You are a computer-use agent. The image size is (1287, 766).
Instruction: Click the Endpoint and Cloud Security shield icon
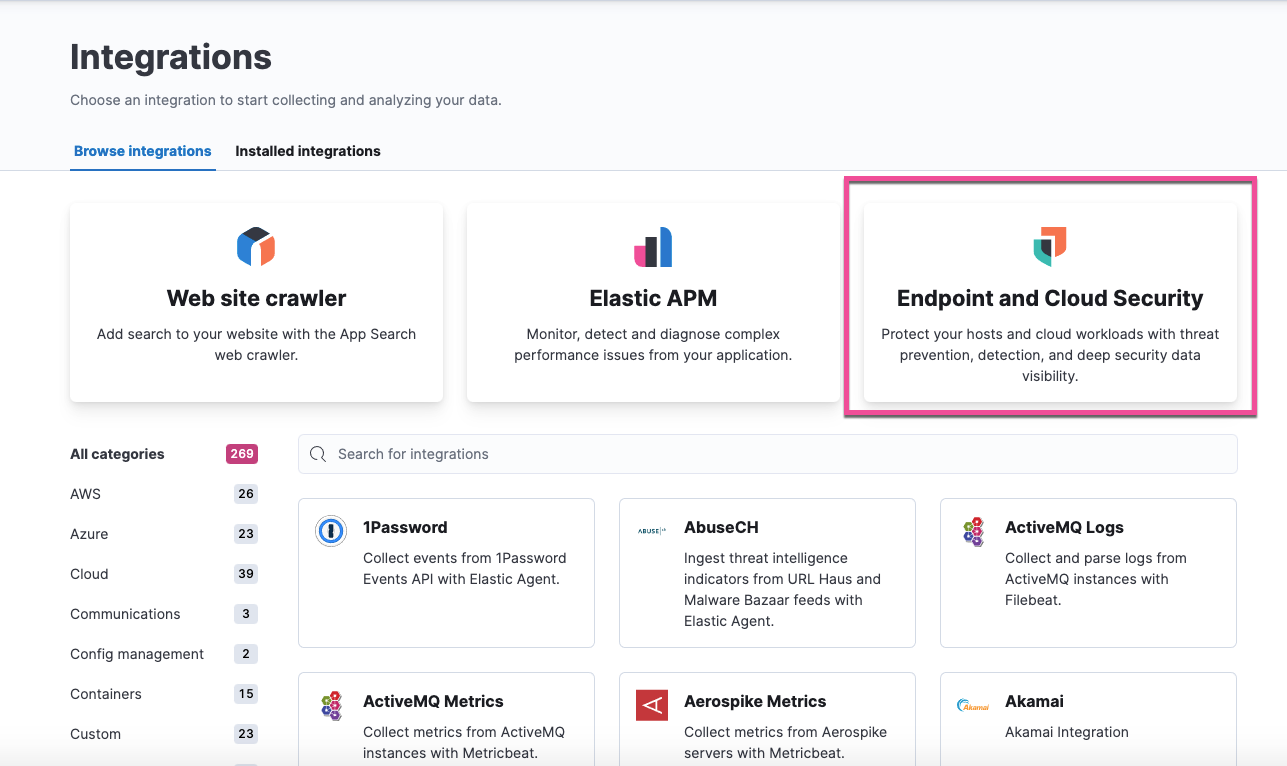1049,245
